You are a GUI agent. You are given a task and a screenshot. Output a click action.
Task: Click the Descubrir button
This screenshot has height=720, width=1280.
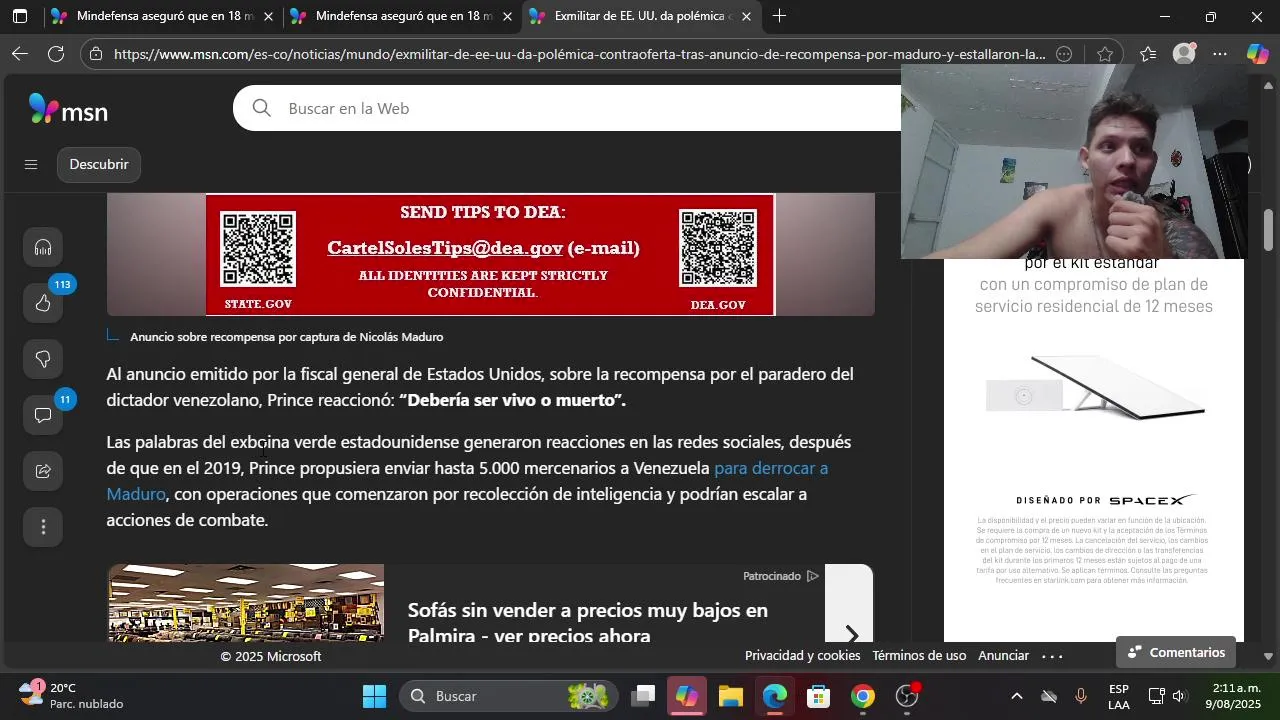(99, 165)
